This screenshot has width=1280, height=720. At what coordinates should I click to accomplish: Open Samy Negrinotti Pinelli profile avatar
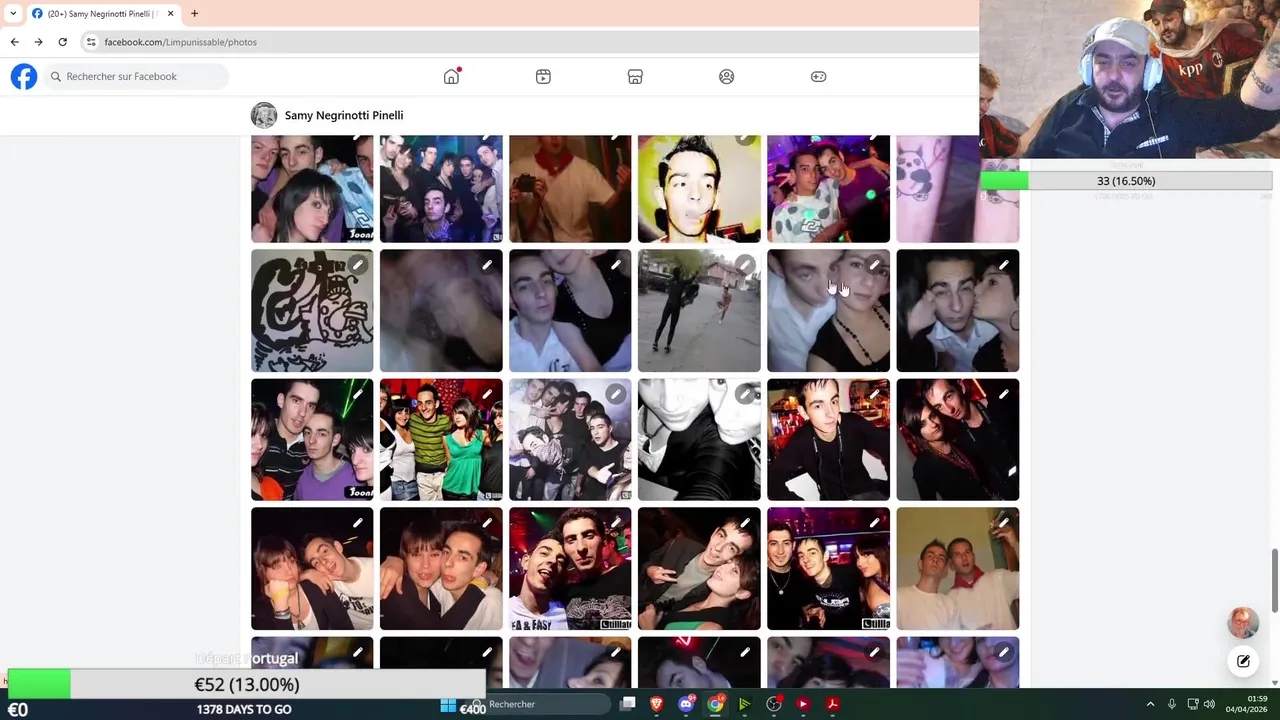264,115
